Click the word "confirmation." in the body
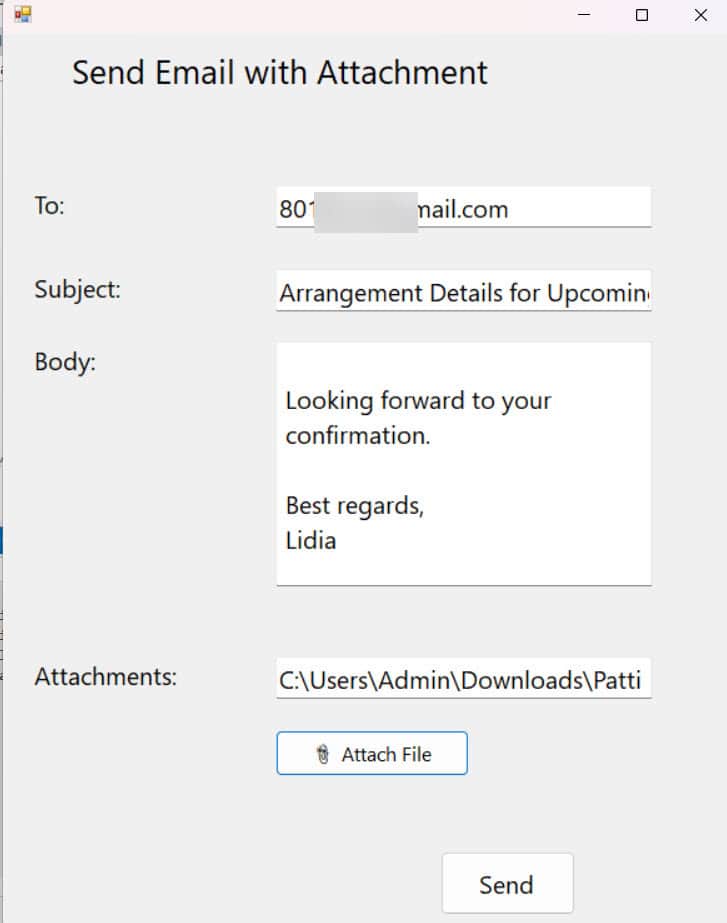727x923 pixels. (357, 436)
